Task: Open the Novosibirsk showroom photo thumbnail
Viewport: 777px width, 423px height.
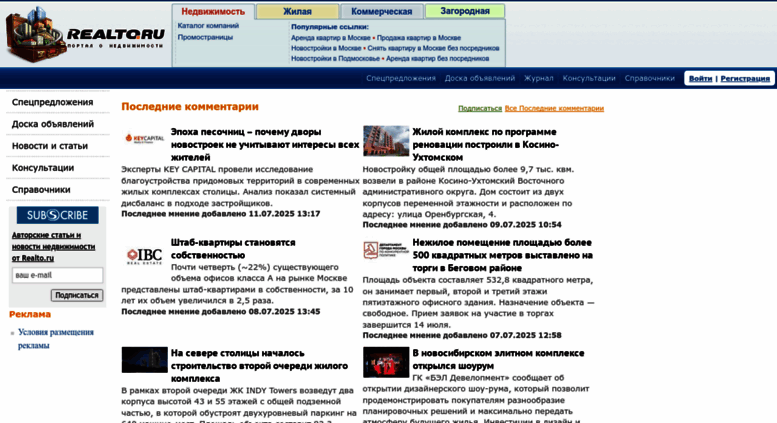Action: [386, 362]
